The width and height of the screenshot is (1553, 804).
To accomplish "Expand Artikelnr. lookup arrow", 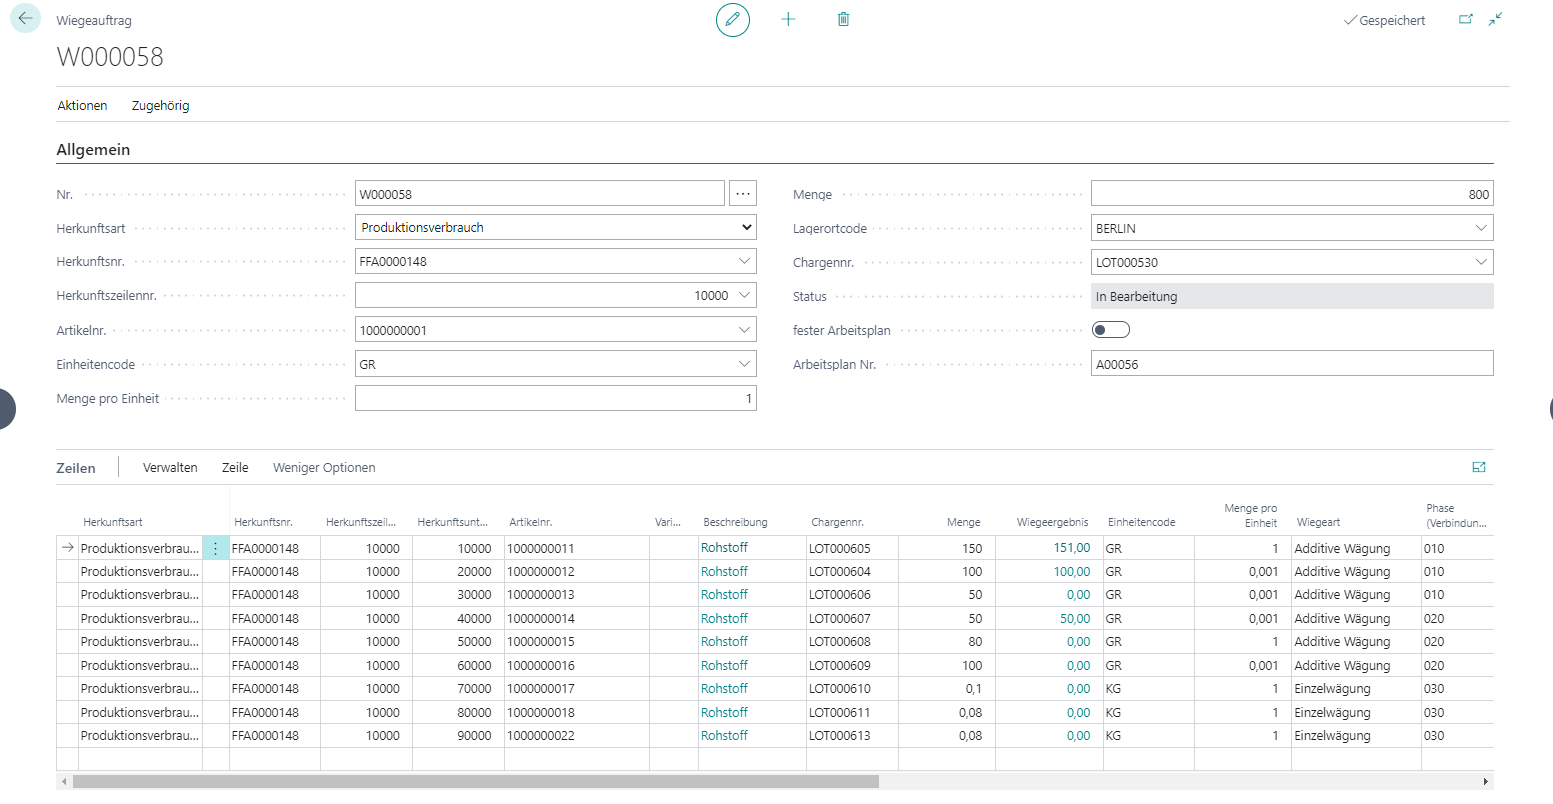I will coord(744,330).
